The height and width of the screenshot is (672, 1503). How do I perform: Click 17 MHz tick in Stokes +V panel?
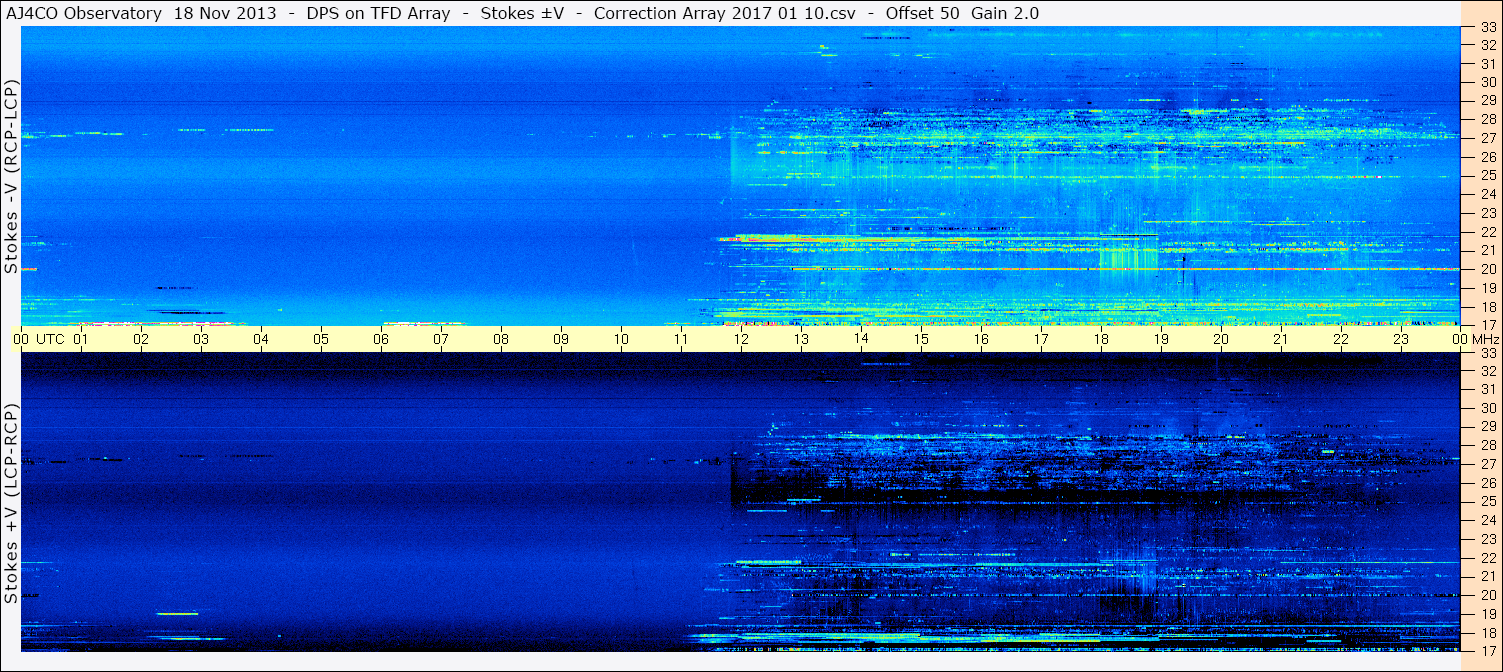pyautogui.click(x=1488, y=650)
